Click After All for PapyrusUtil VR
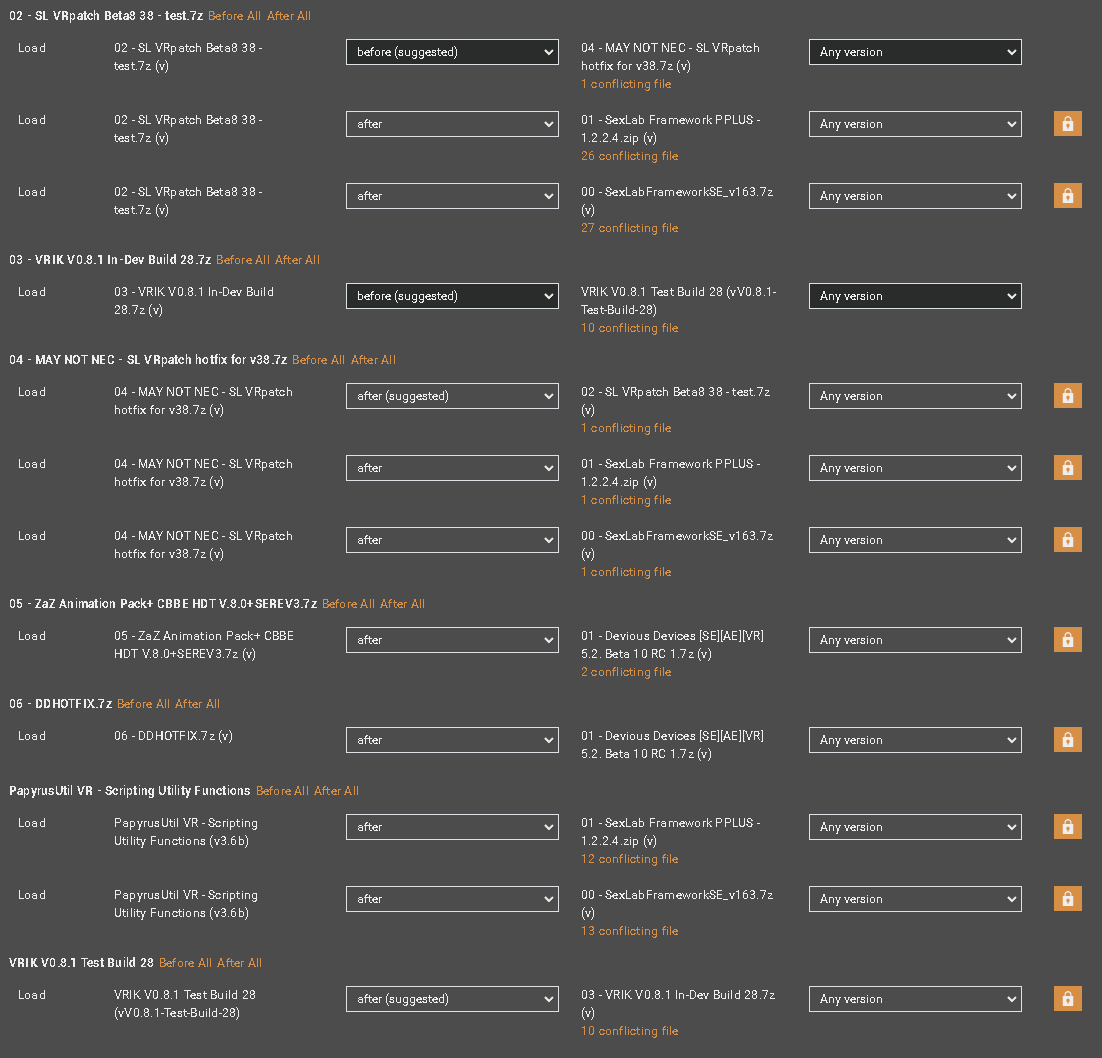The height and width of the screenshot is (1058, 1102). [336, 791]
